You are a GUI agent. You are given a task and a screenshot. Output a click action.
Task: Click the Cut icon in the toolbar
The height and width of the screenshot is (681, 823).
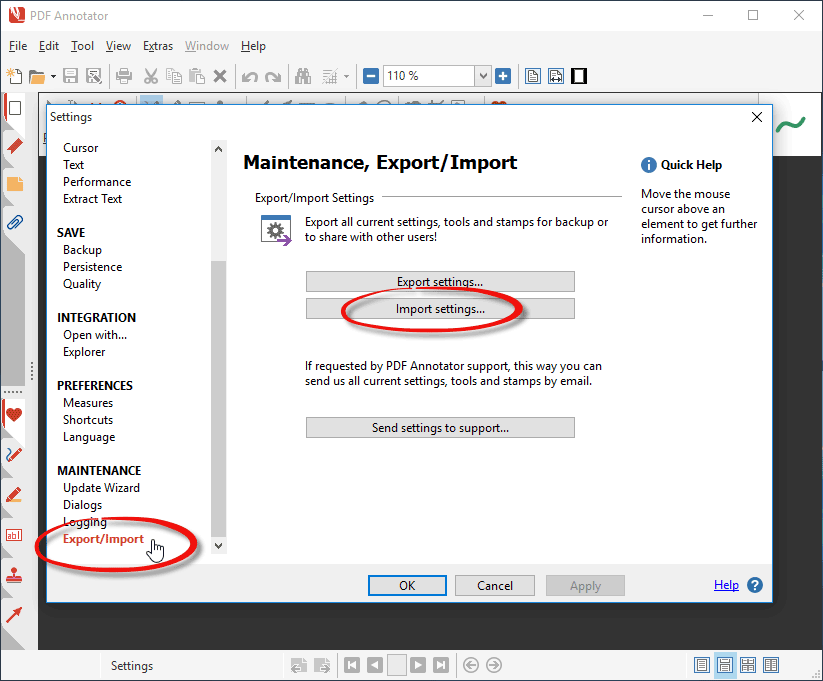(153, 76)
